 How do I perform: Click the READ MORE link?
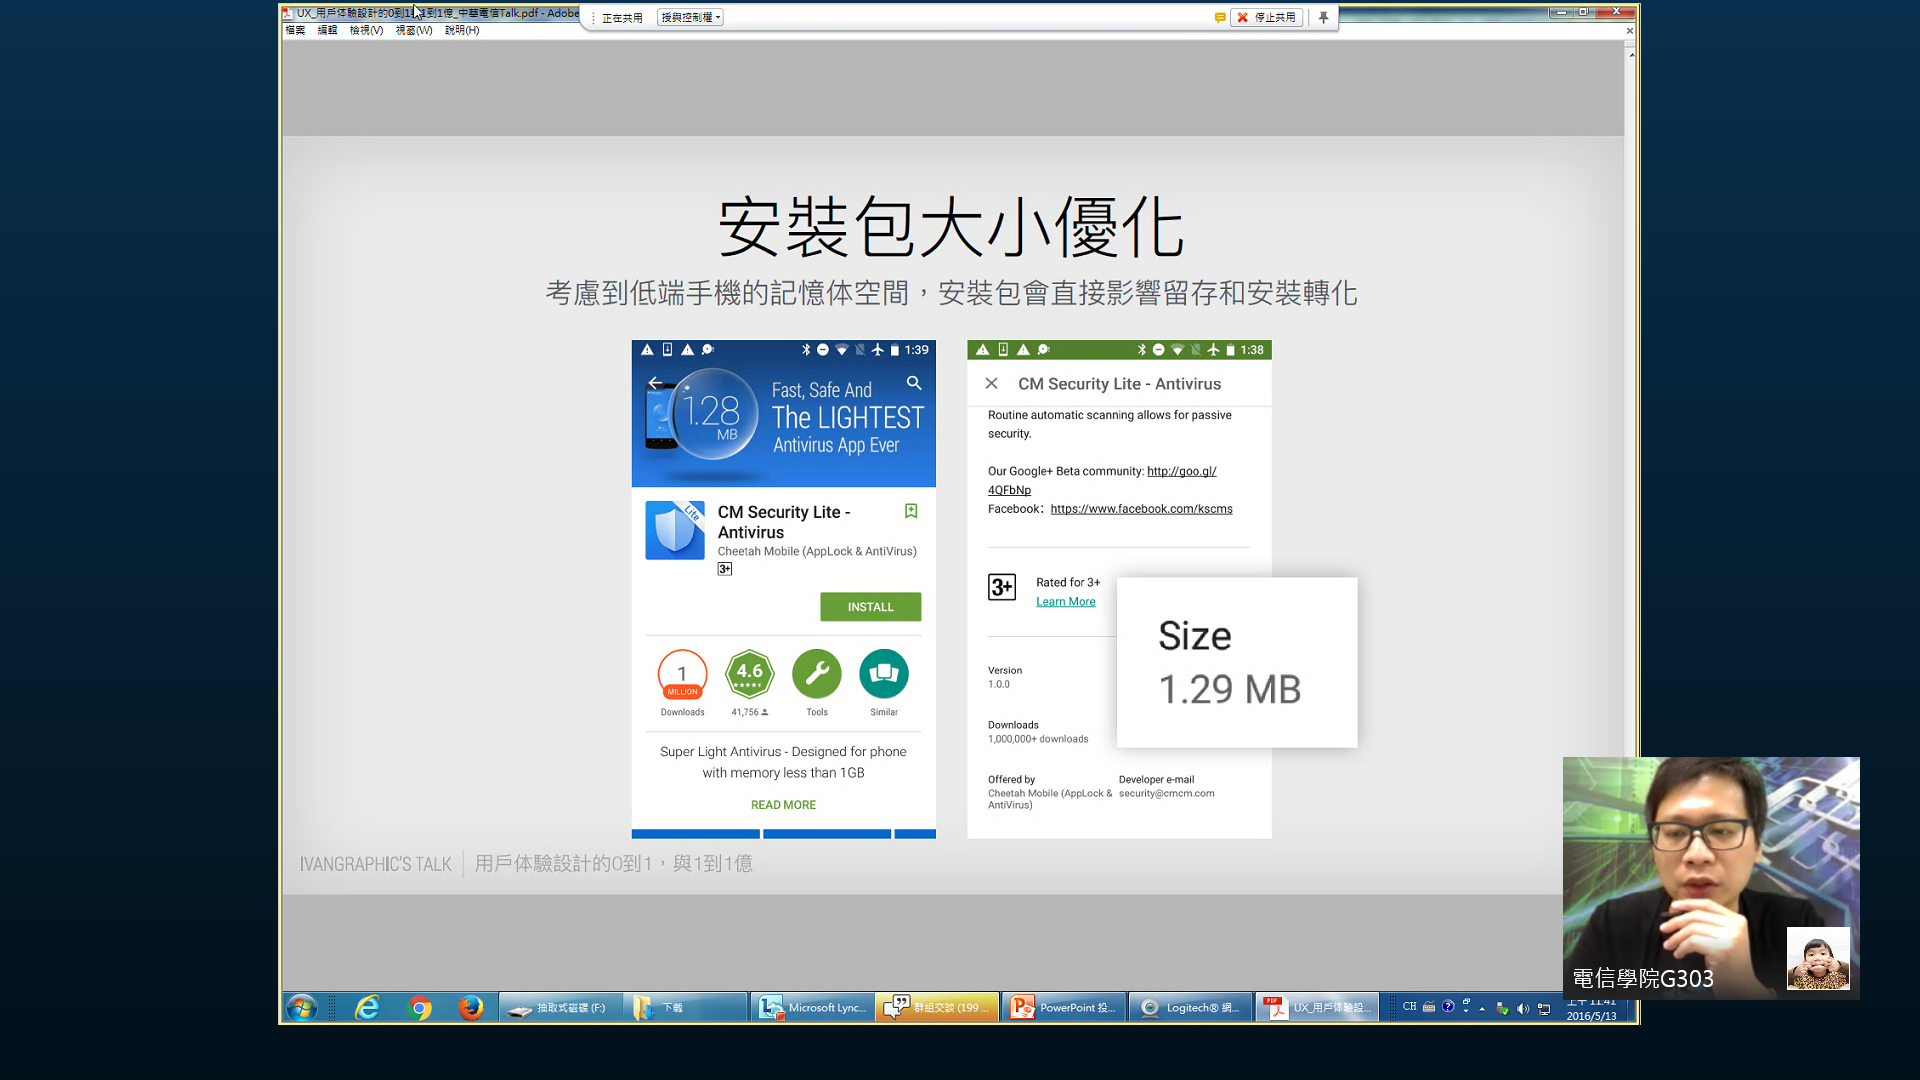pos(783,805)
